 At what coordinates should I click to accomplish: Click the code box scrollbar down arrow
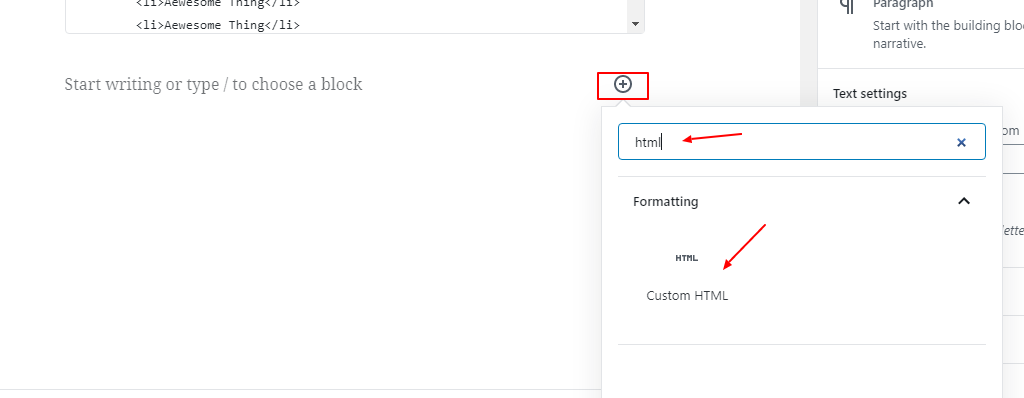click(x=635, y=24)
